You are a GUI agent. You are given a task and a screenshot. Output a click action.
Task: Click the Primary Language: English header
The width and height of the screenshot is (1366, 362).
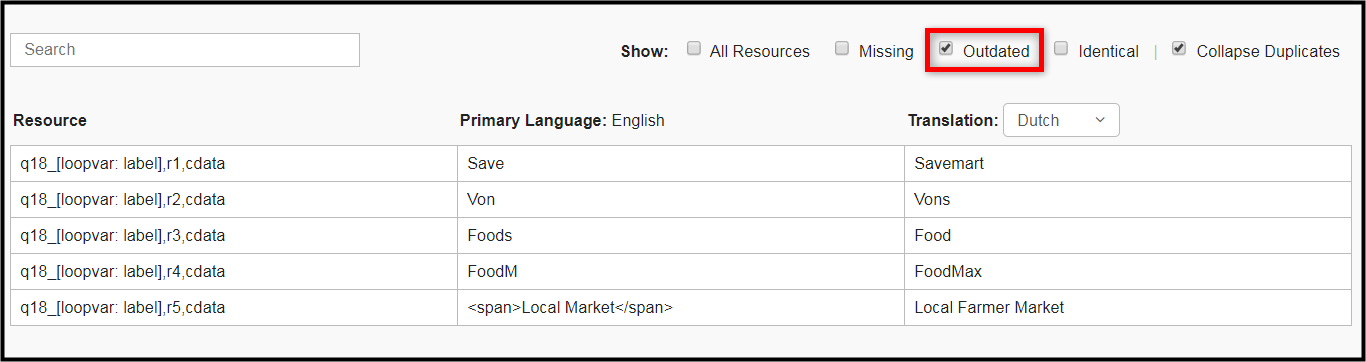tap(562, 120)
